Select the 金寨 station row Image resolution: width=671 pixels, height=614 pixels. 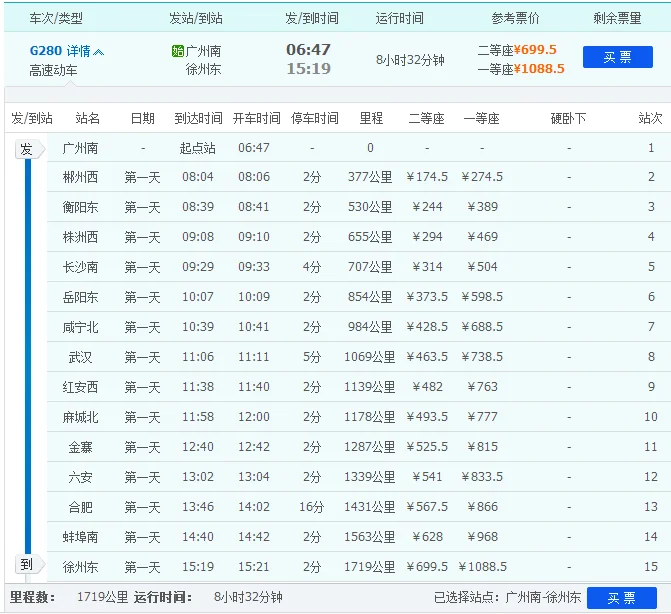click(359, 447)
